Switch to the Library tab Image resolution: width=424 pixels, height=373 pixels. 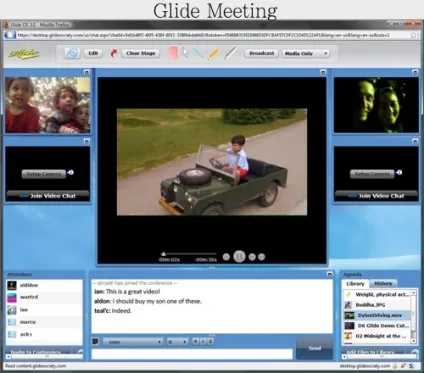click(355, 284)
